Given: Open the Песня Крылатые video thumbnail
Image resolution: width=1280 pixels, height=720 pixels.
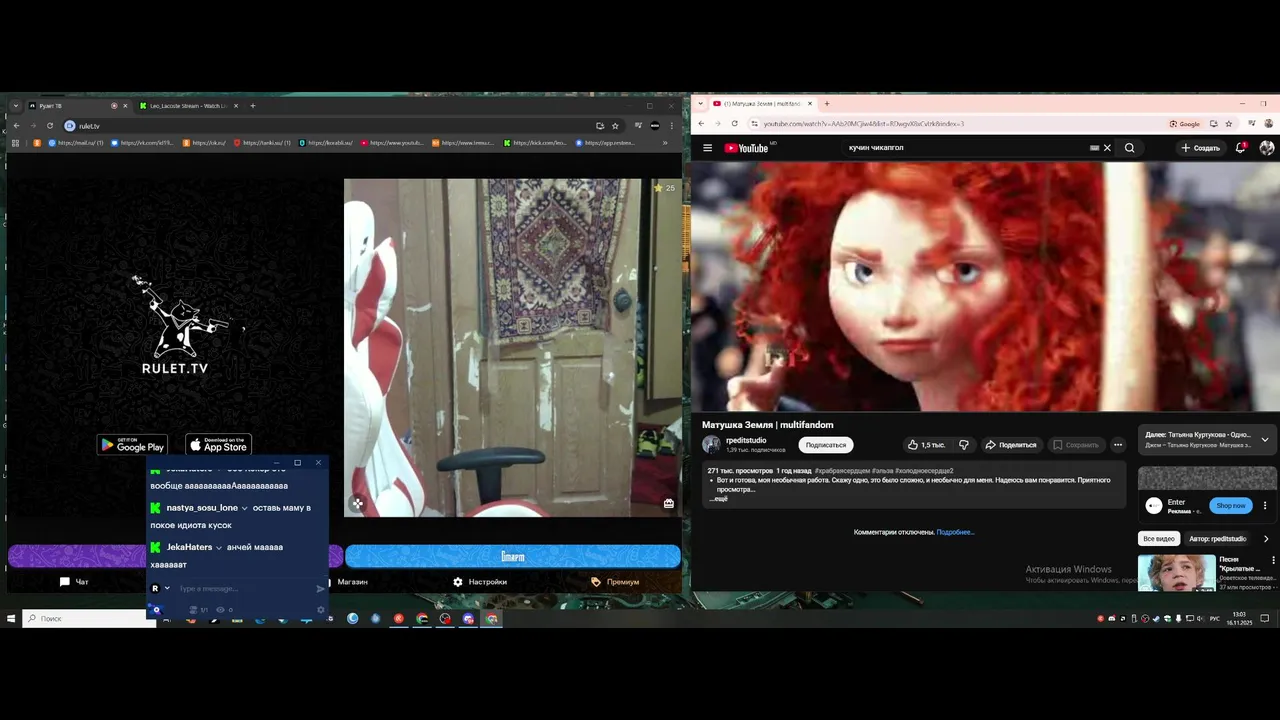Looking at the screenshot, I should click(1177, 573).
